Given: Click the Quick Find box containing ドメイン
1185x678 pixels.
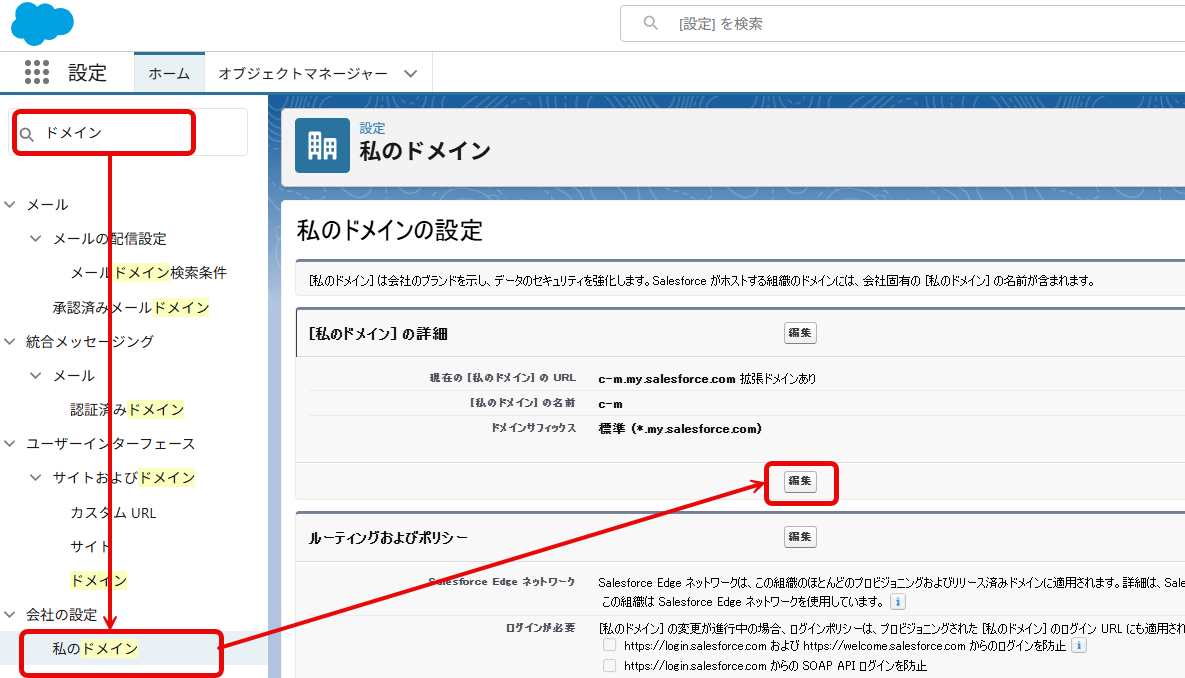Looking at the screenshot, I should coord(128,133).
